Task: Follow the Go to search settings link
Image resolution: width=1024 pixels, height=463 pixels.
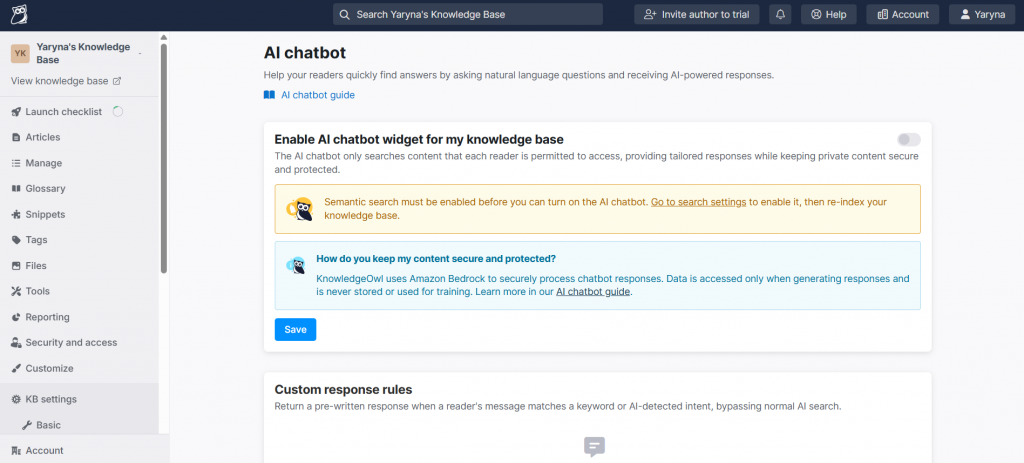Action: pos(699,202)
